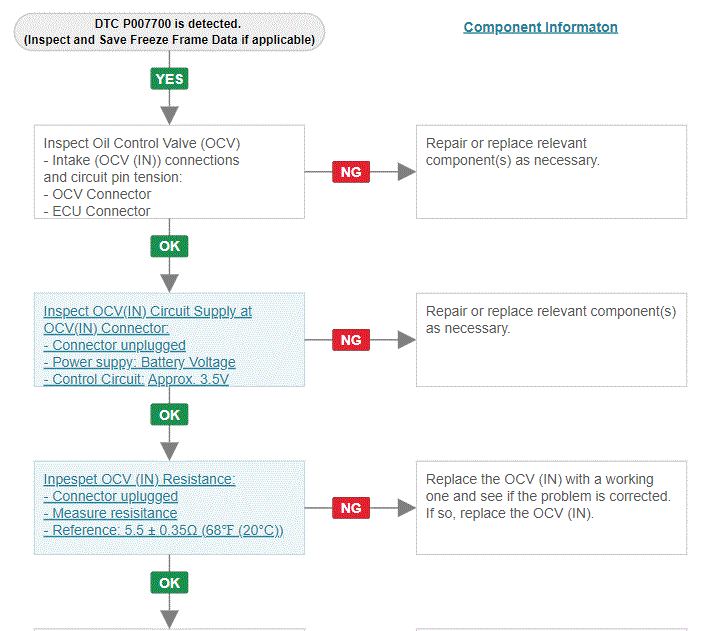Open Power suppy: Battery Voltage link

(x=139, y=362)
